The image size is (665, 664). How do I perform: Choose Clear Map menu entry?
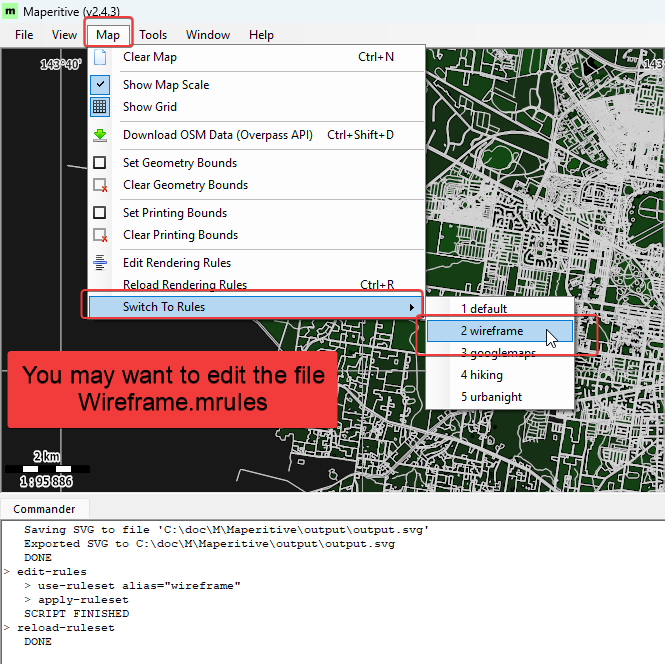coord(256,57)
